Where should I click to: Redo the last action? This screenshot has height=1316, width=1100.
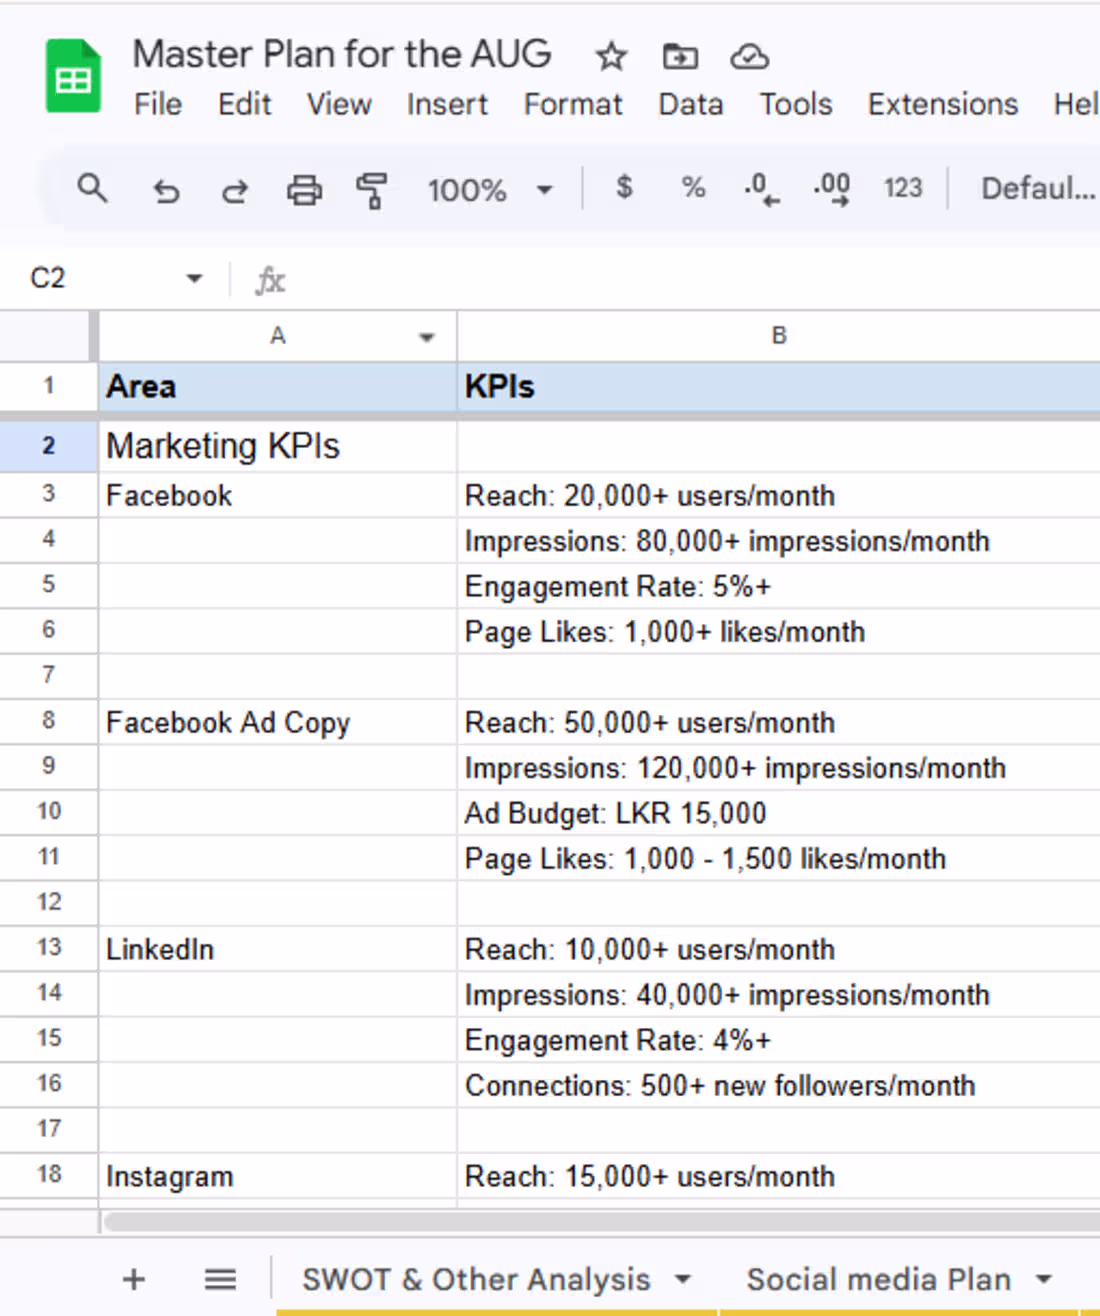(x=235, y=189)
